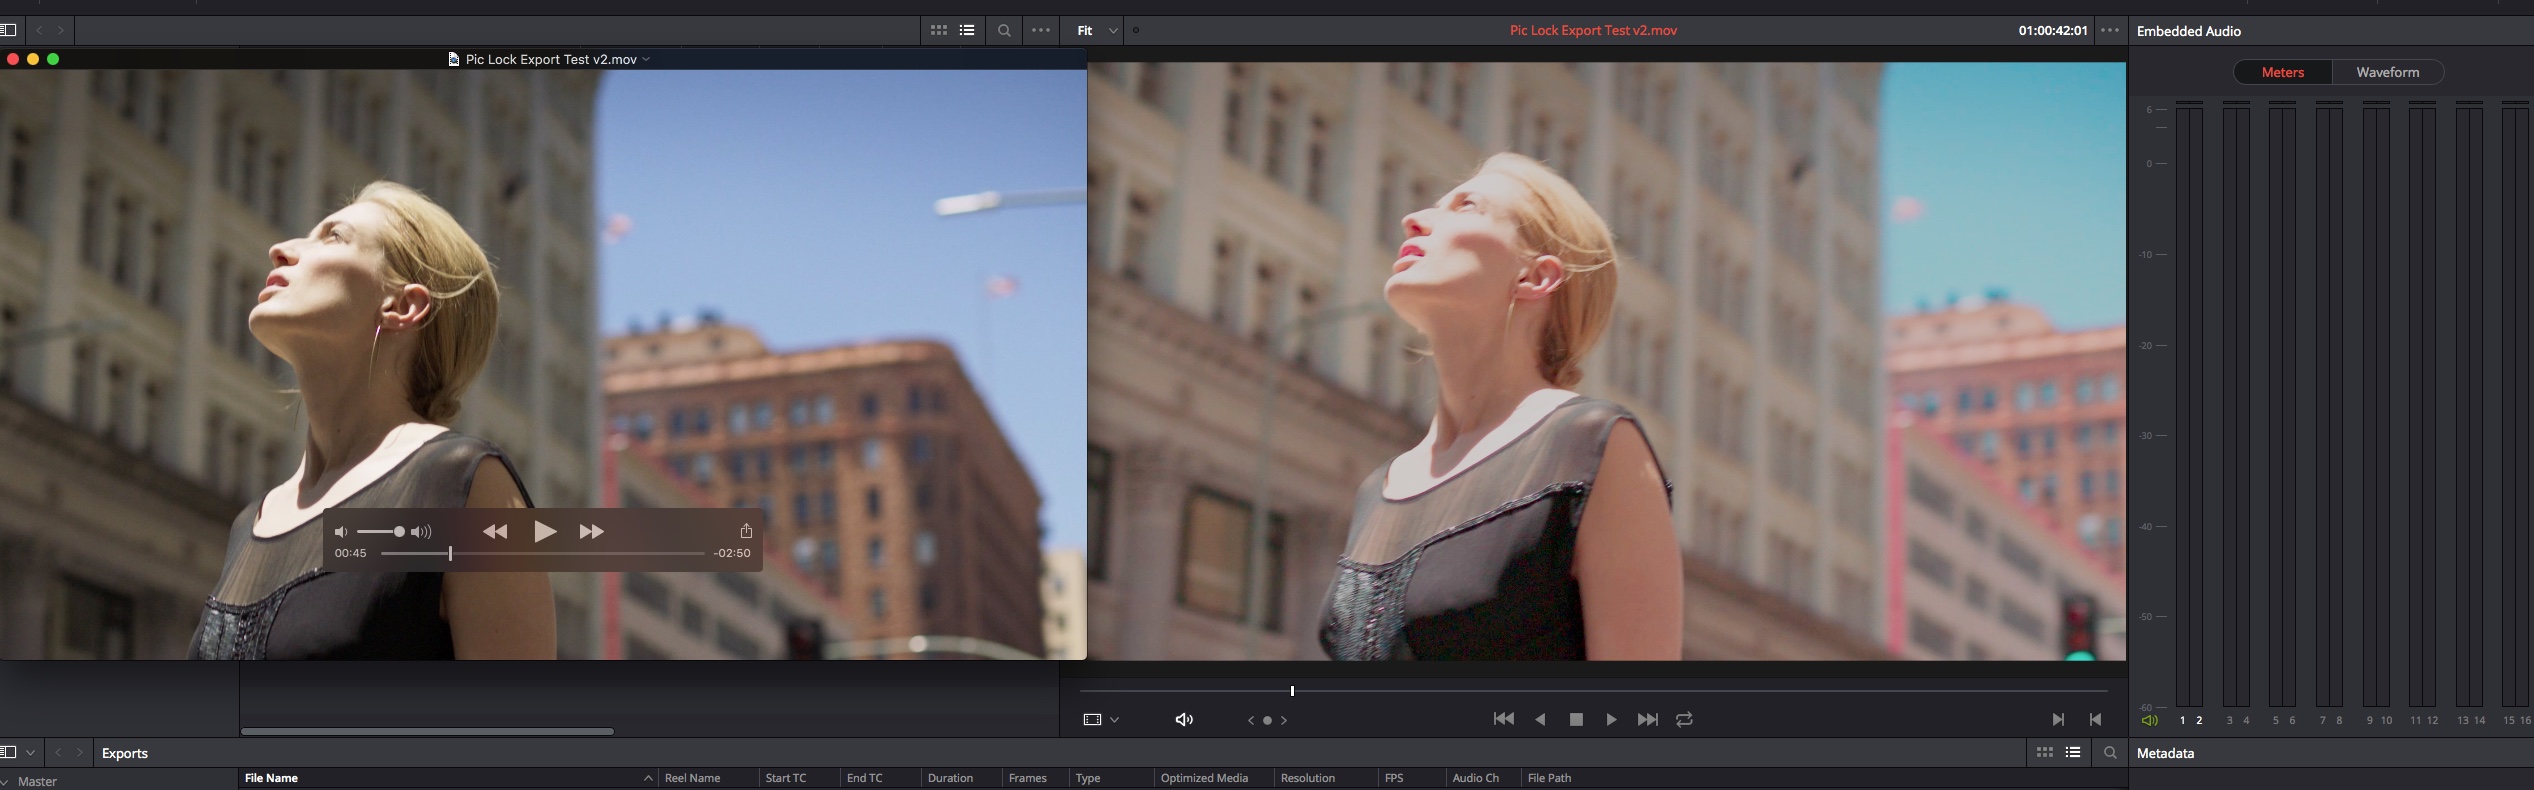This screenshot has width=2534, height=790.
Task: Play the QuickTime movie
Action: pos(545,531)
